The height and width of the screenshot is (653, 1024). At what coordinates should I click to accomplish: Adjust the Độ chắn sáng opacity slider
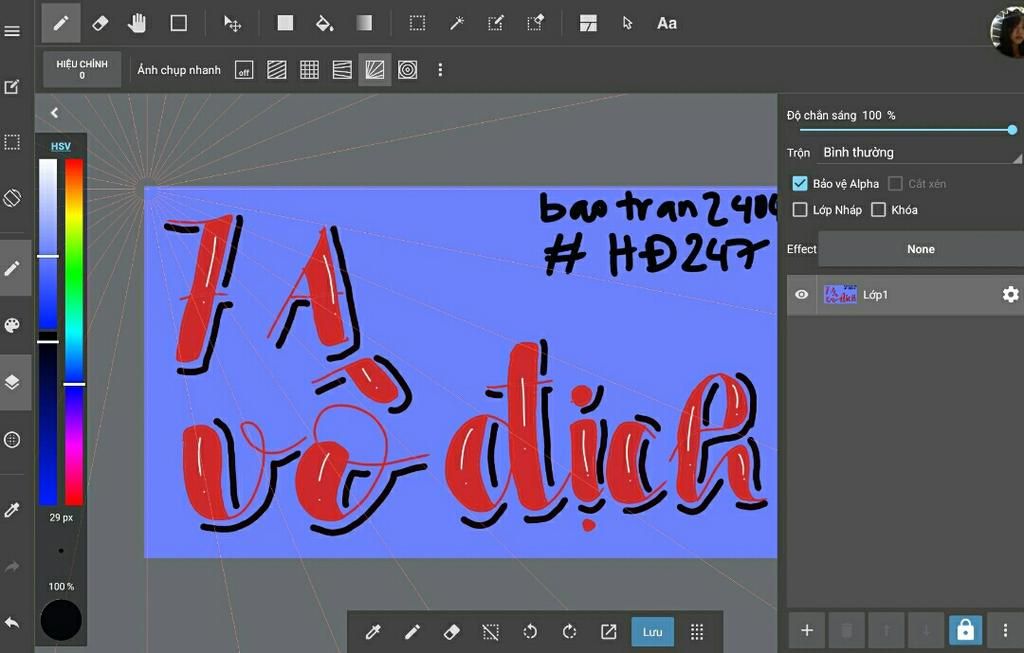pyautogui.click(x=906, y=130)
